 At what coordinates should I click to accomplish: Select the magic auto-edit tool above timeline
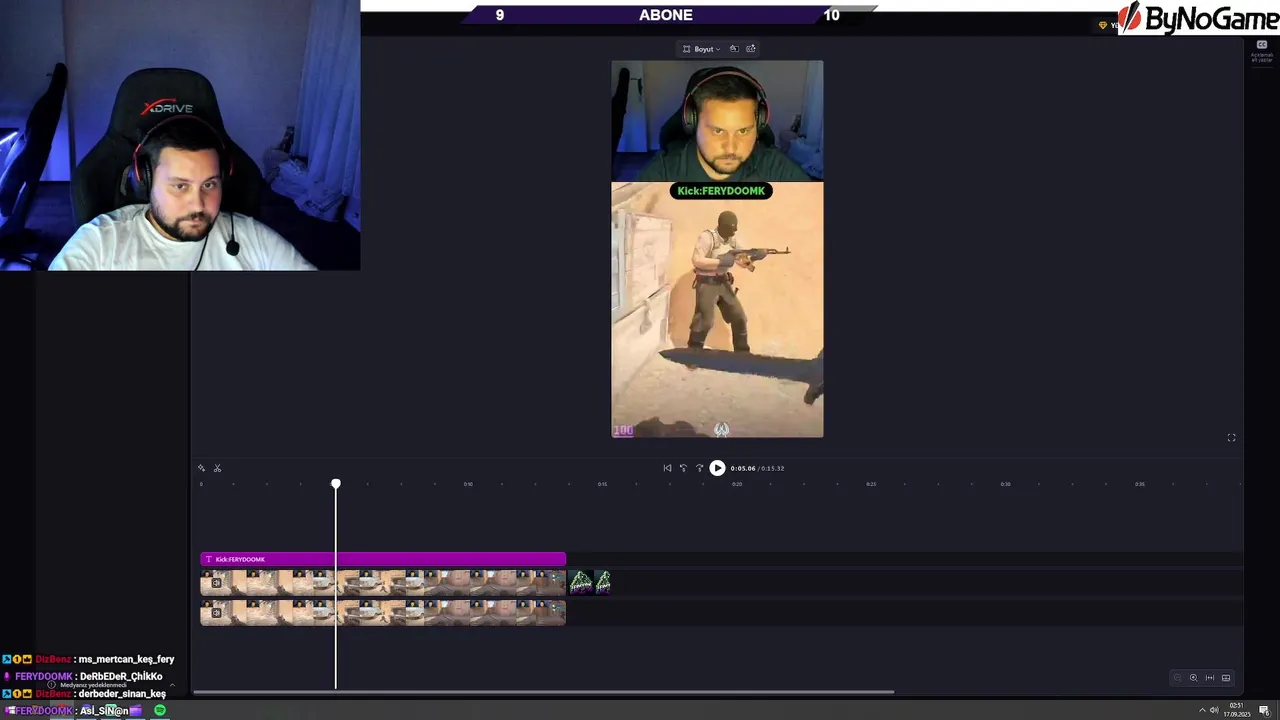pyautogui.click(x=201, y=468)
